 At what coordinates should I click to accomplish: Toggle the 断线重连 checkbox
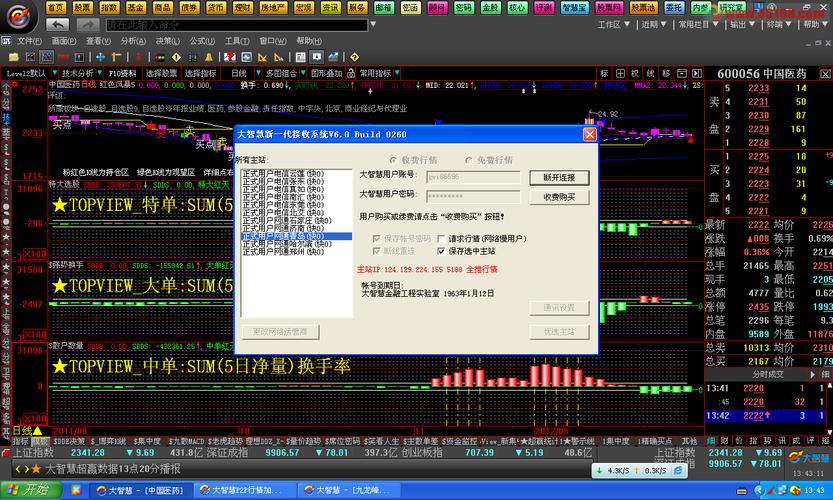click(x=377, y=251)
